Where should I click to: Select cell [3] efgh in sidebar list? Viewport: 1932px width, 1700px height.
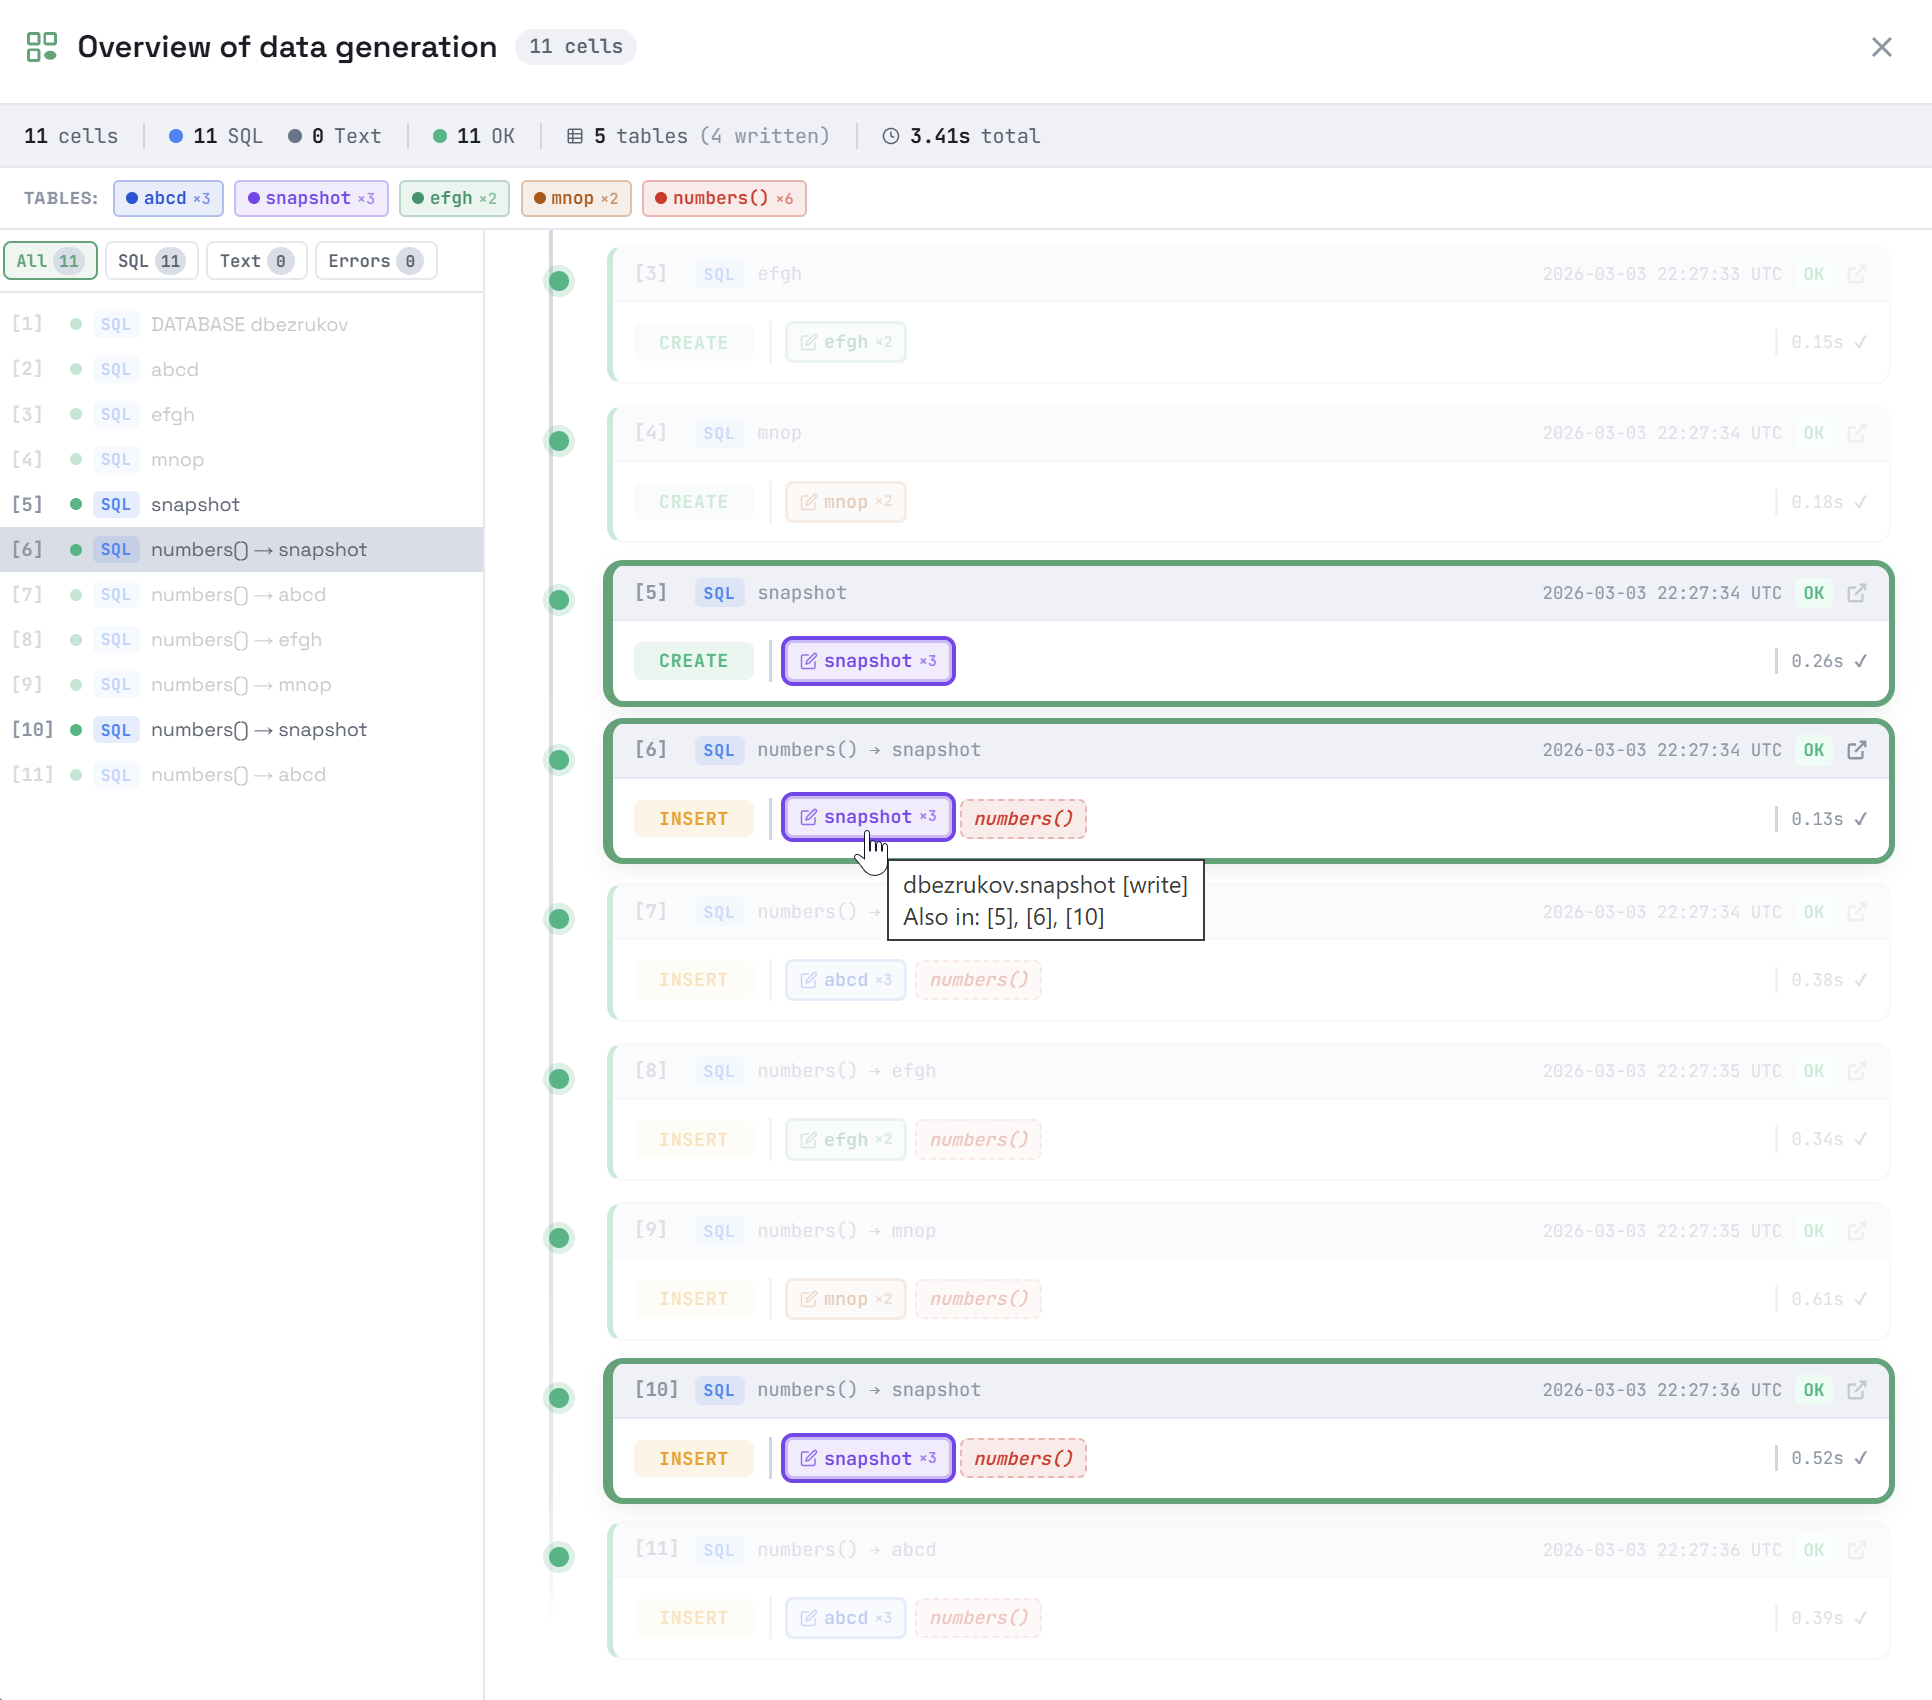pyautogui.click(x=242, y=414)
